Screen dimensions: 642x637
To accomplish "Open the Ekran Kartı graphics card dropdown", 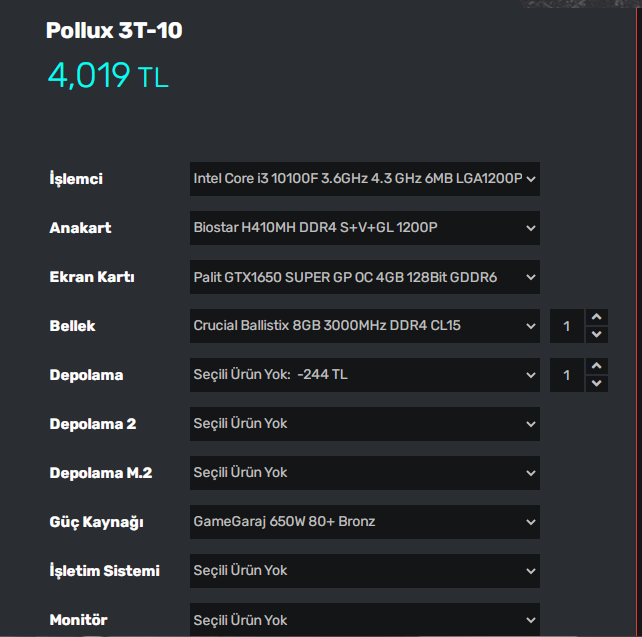I will [365, 277].
